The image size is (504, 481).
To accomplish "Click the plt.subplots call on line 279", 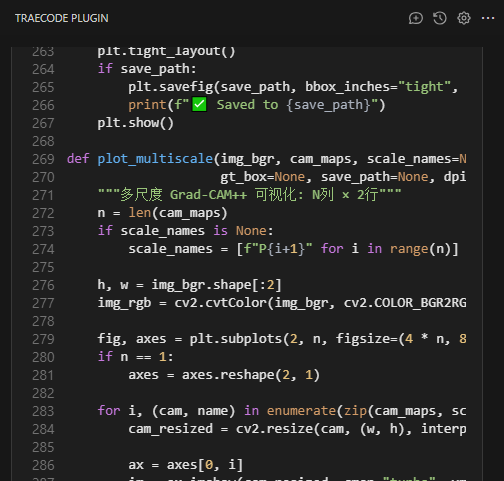I will [236, 339].
